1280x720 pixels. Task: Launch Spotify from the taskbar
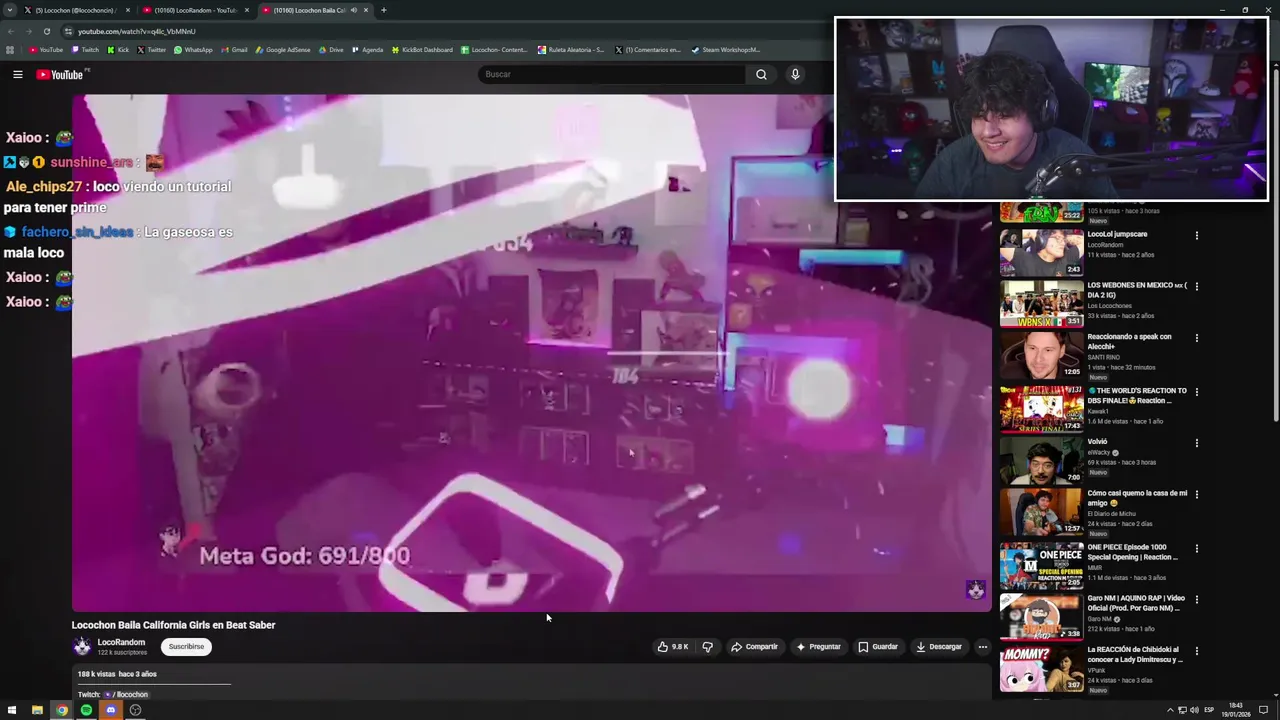coord(86,710)
